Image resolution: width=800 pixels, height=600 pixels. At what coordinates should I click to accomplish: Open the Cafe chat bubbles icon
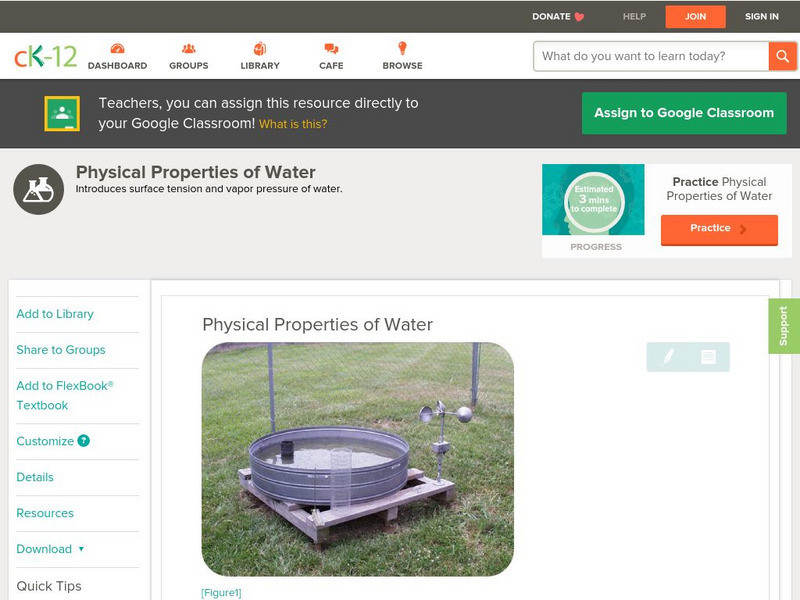[x=331, y=48]
